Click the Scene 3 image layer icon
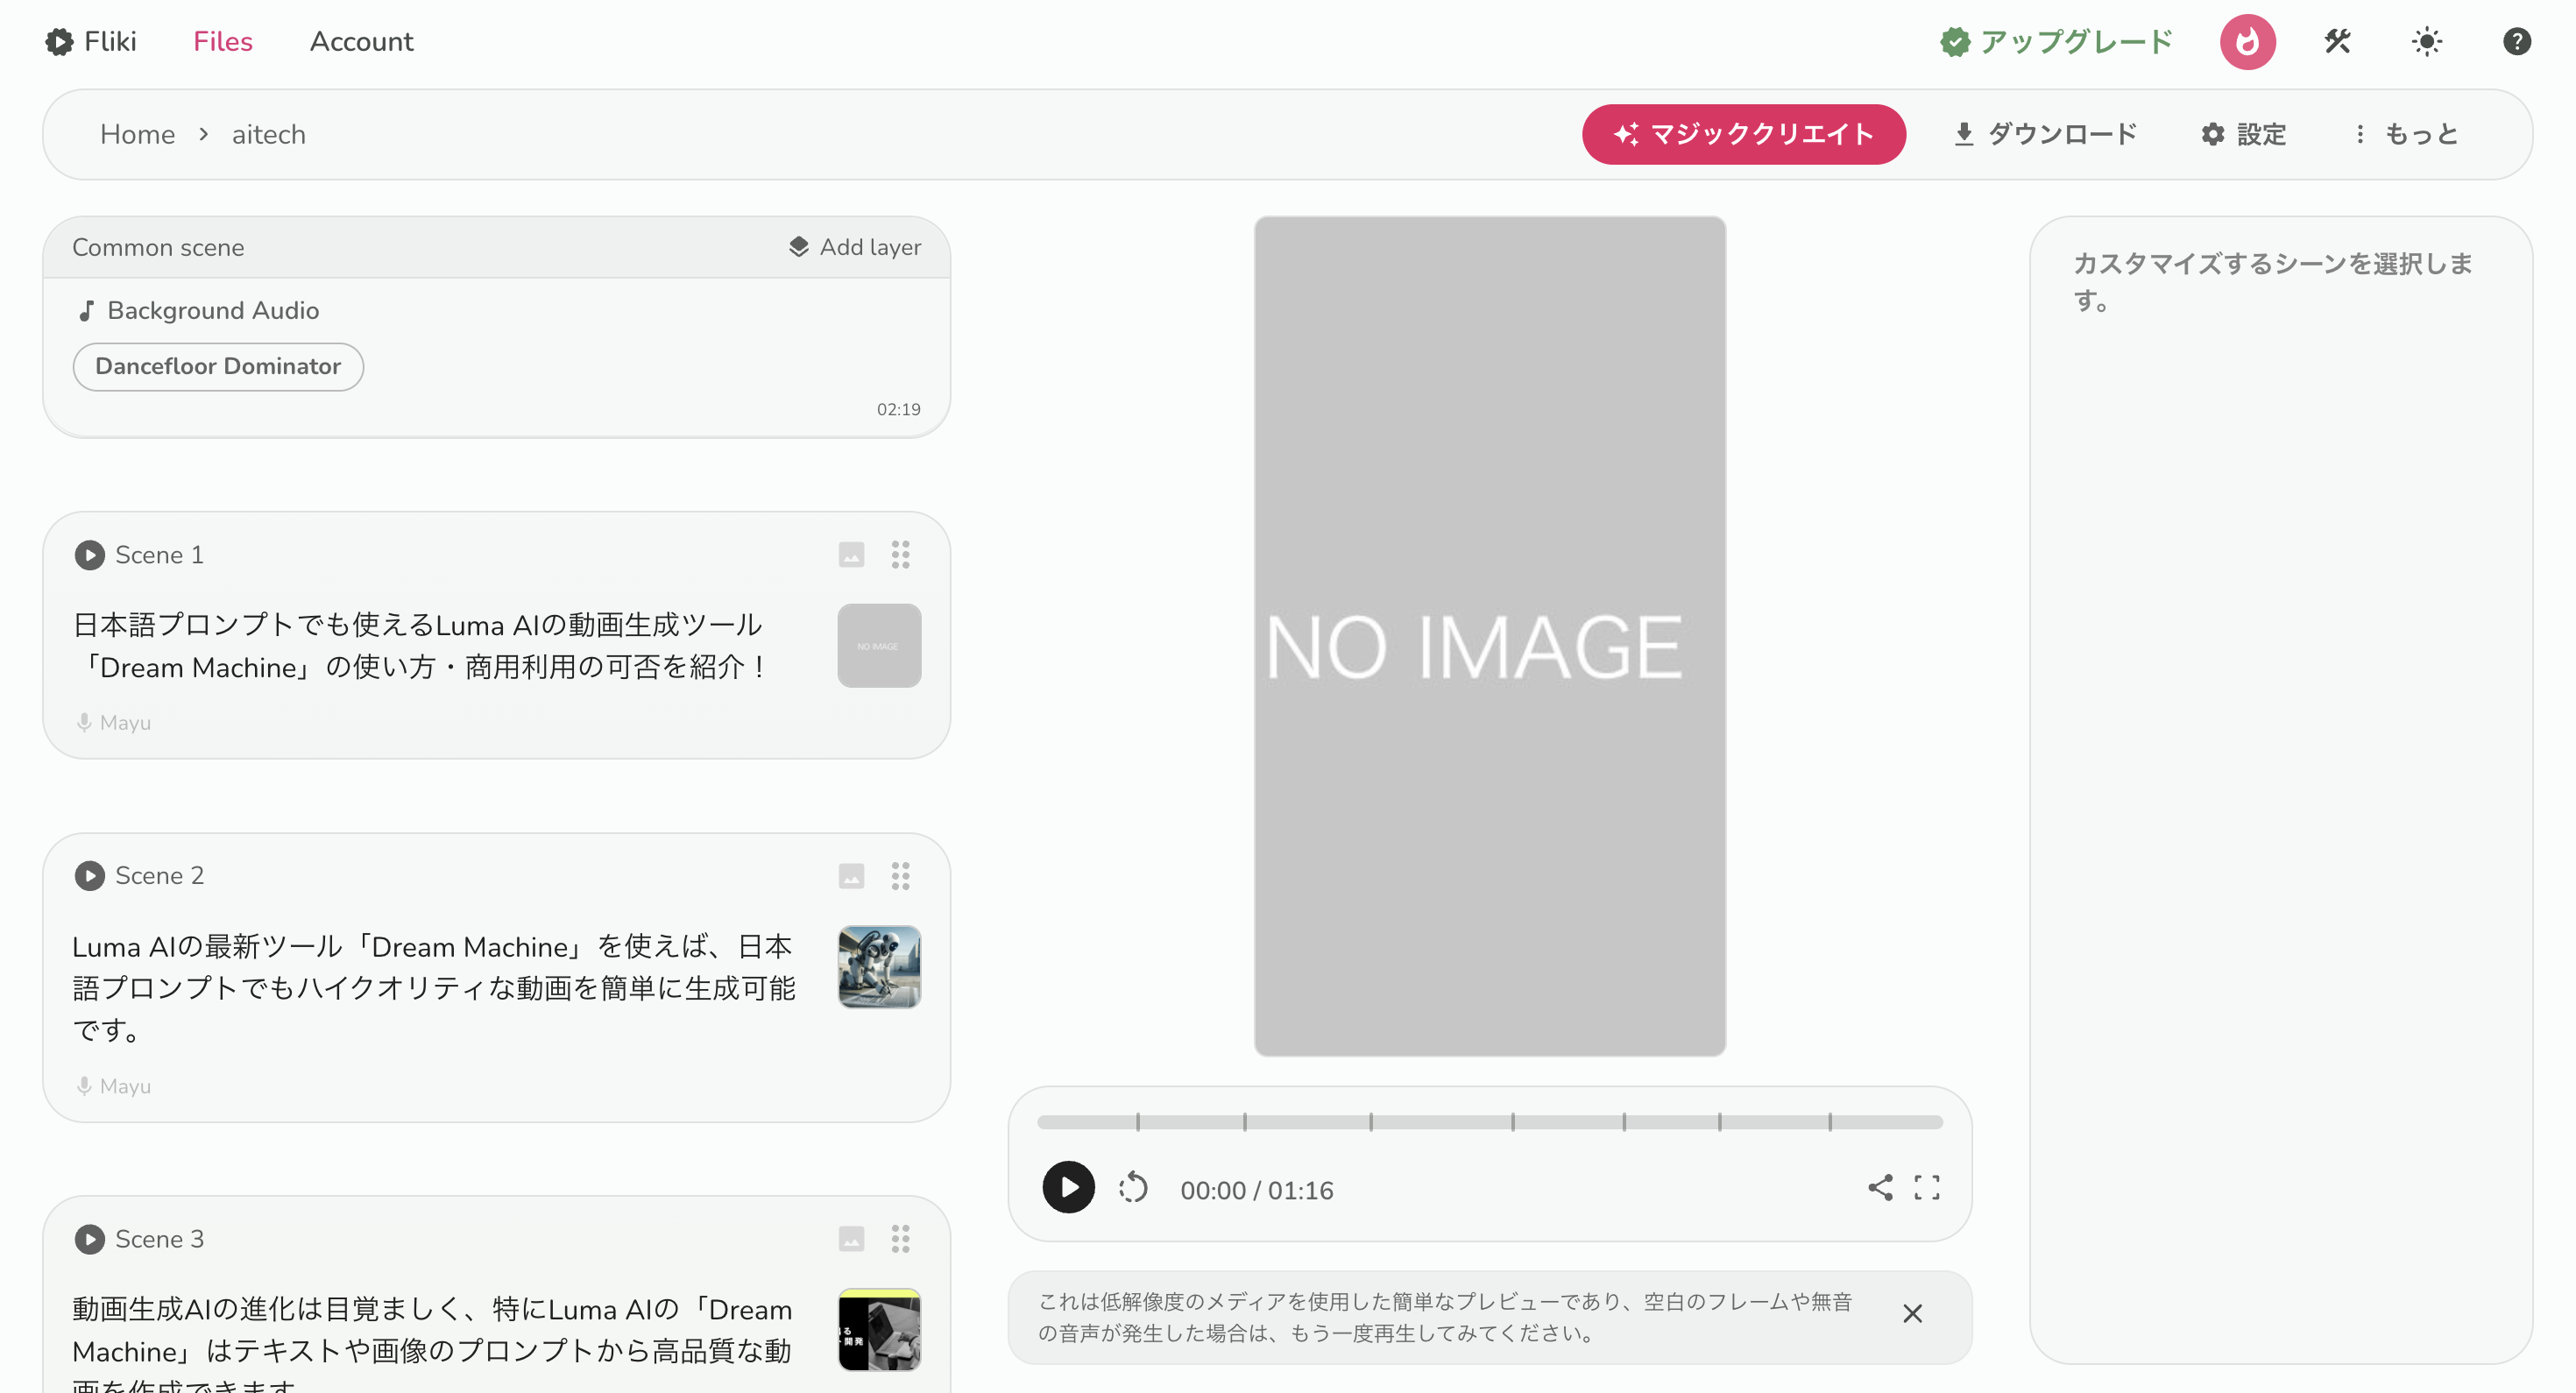 tap(851, 1239)
